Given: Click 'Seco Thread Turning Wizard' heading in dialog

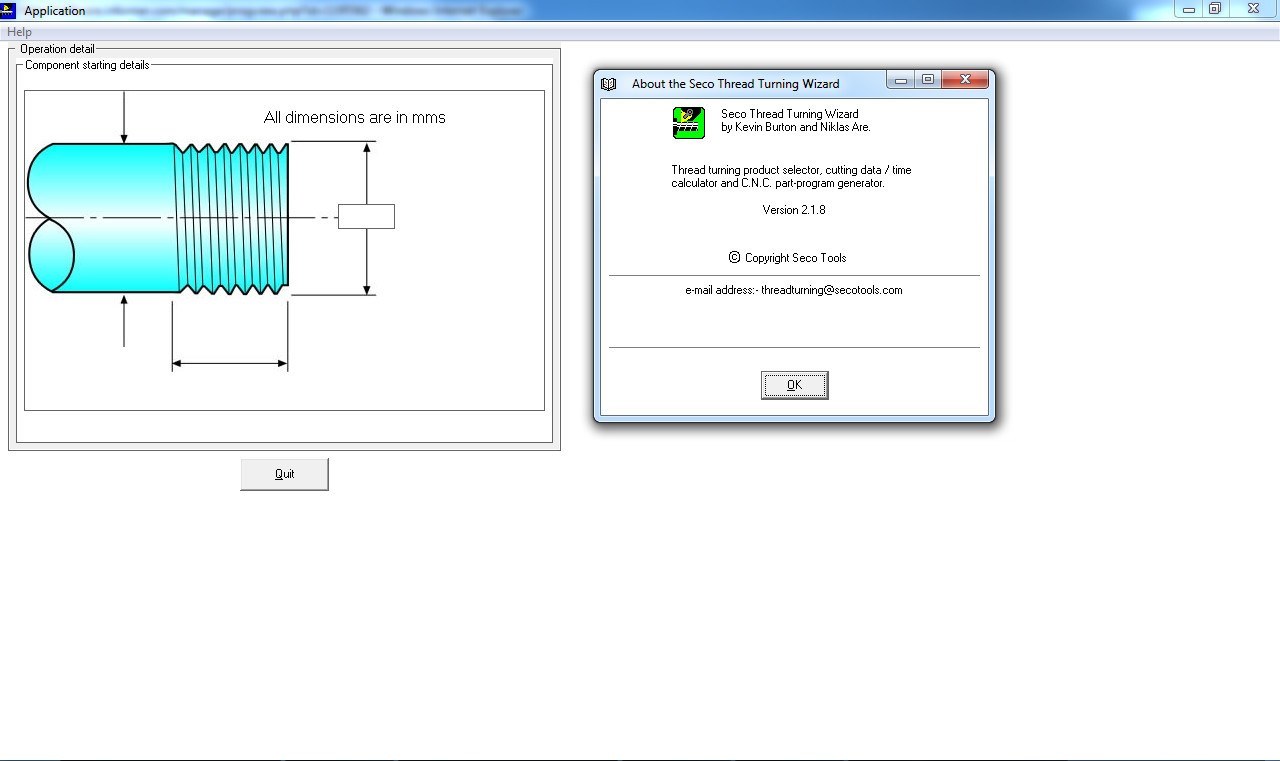Looking at the screenshot, I should [790, 114].
